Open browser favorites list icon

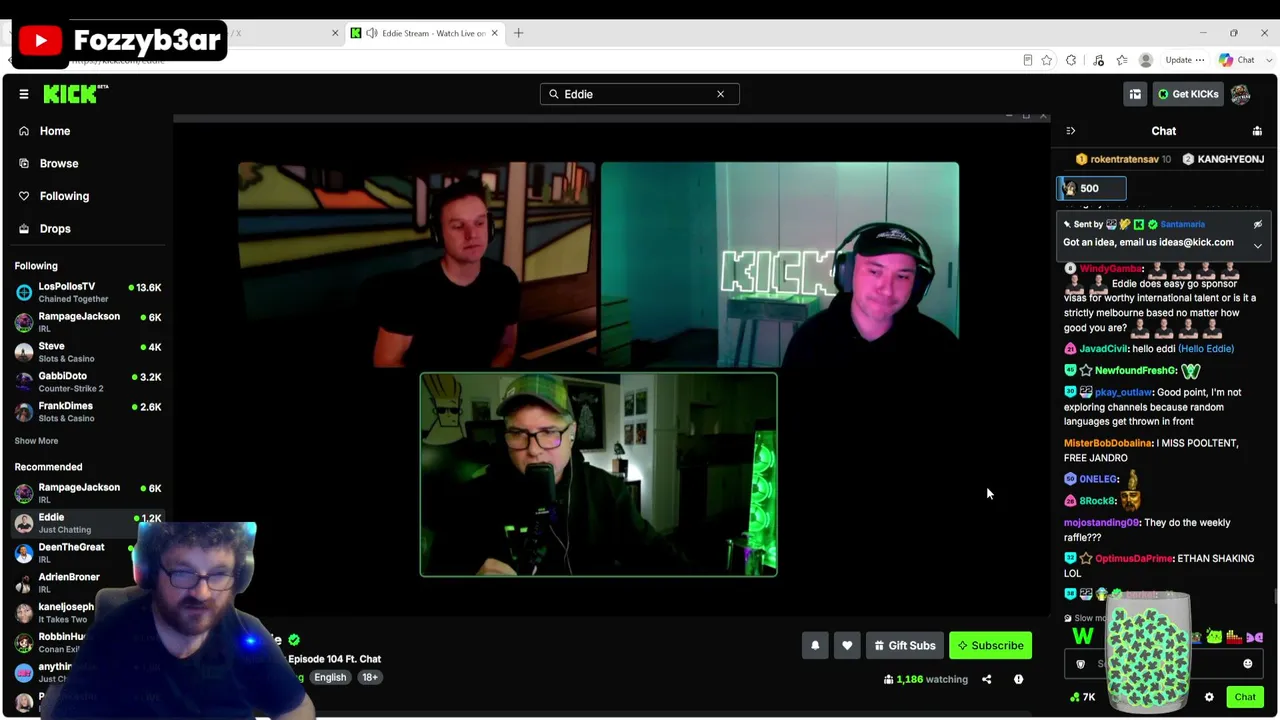tap(1122, 60)
